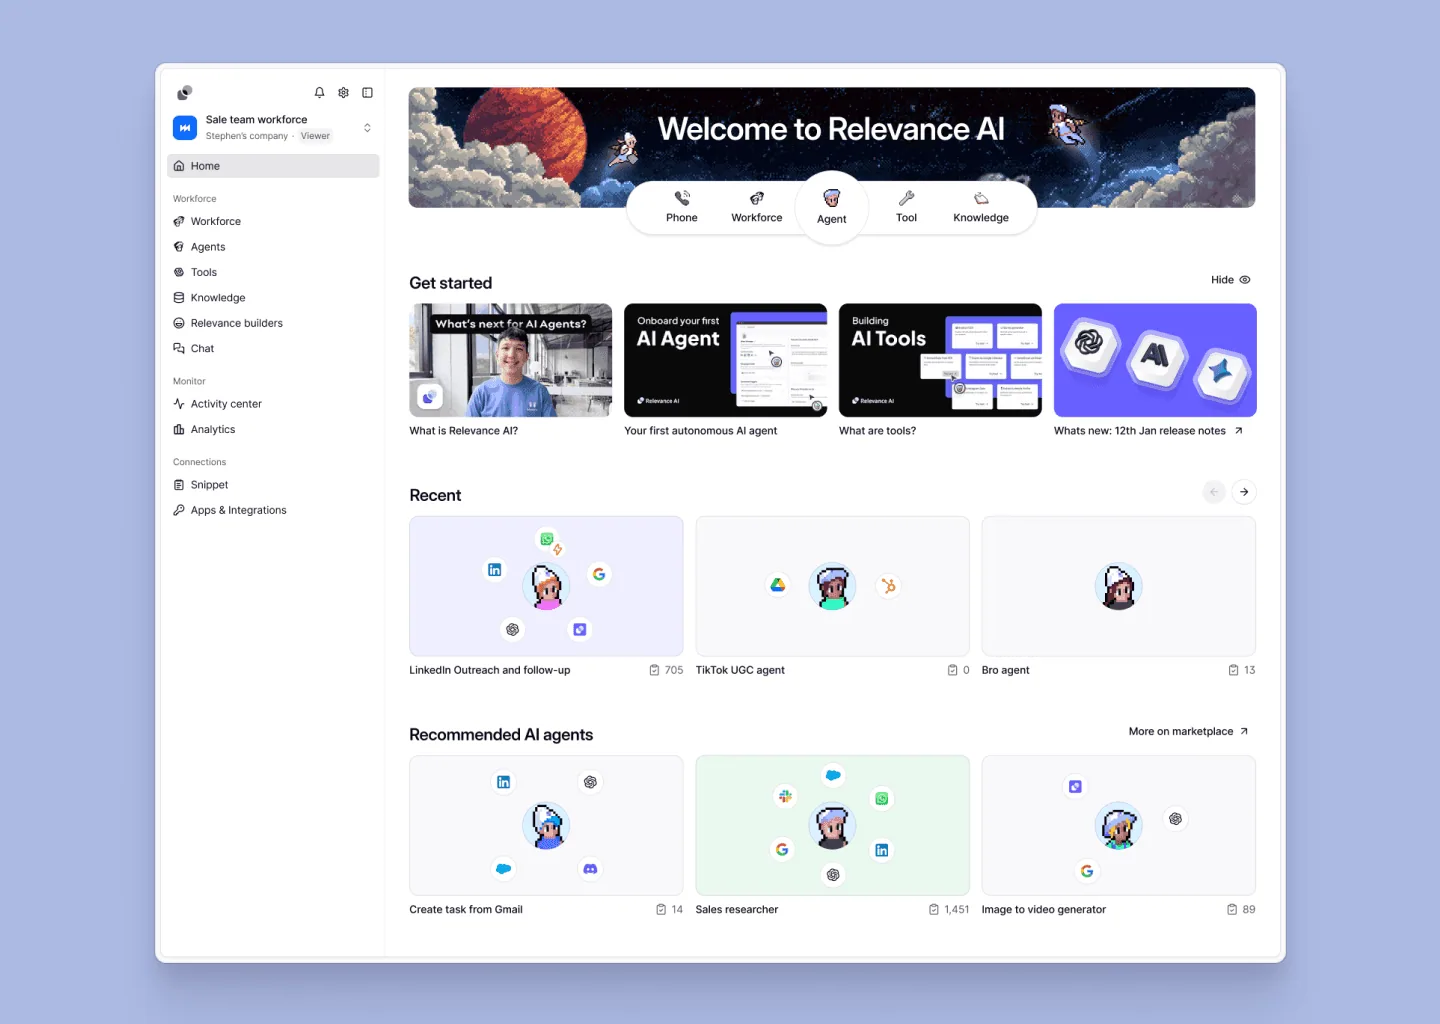
Task: Open the Workforce icon in banner
Action: point(757,198)
